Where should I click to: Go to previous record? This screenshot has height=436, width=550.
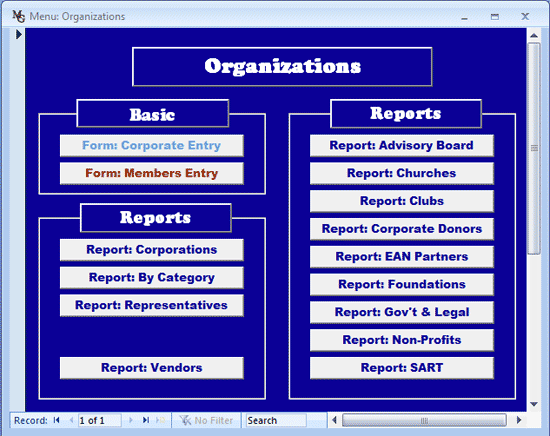click(72, 420)
